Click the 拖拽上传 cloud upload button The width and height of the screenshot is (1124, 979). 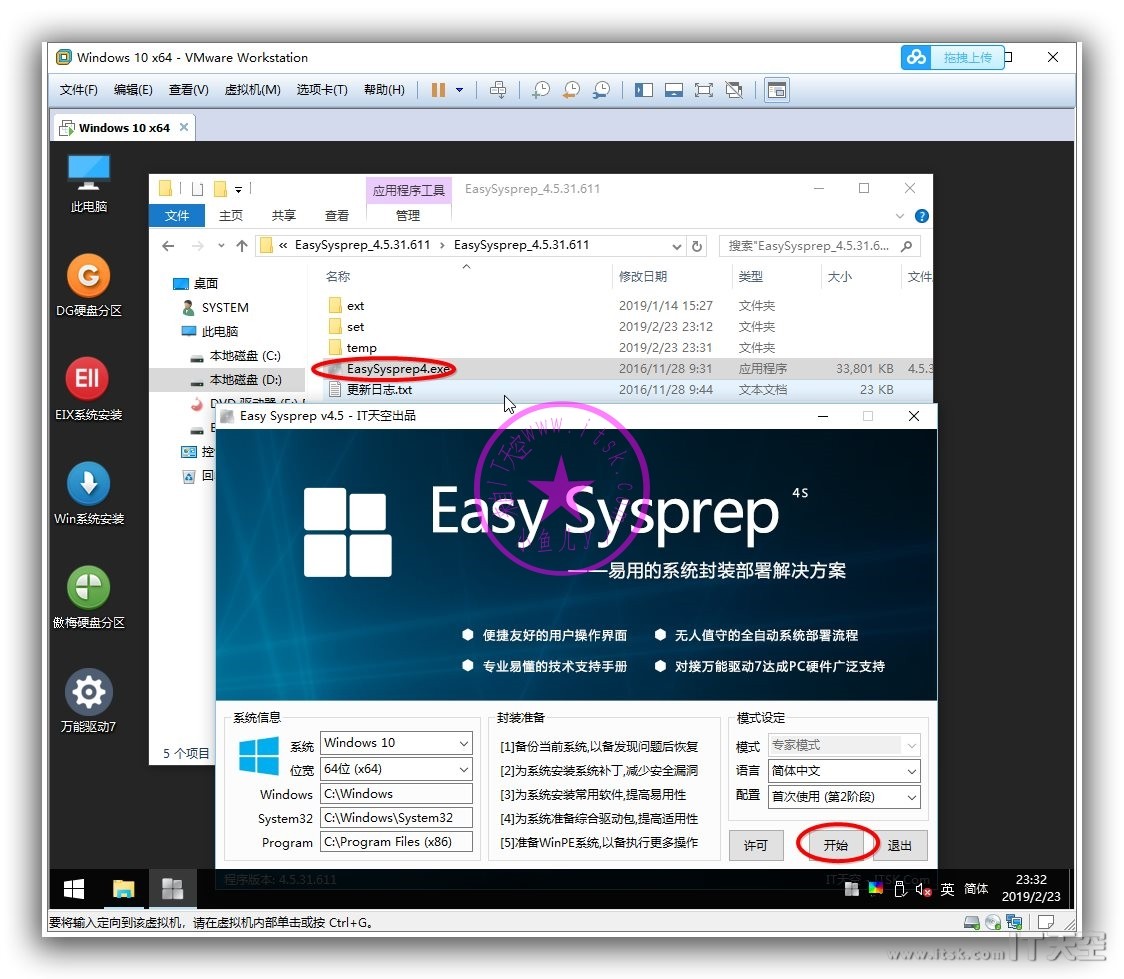953,57
